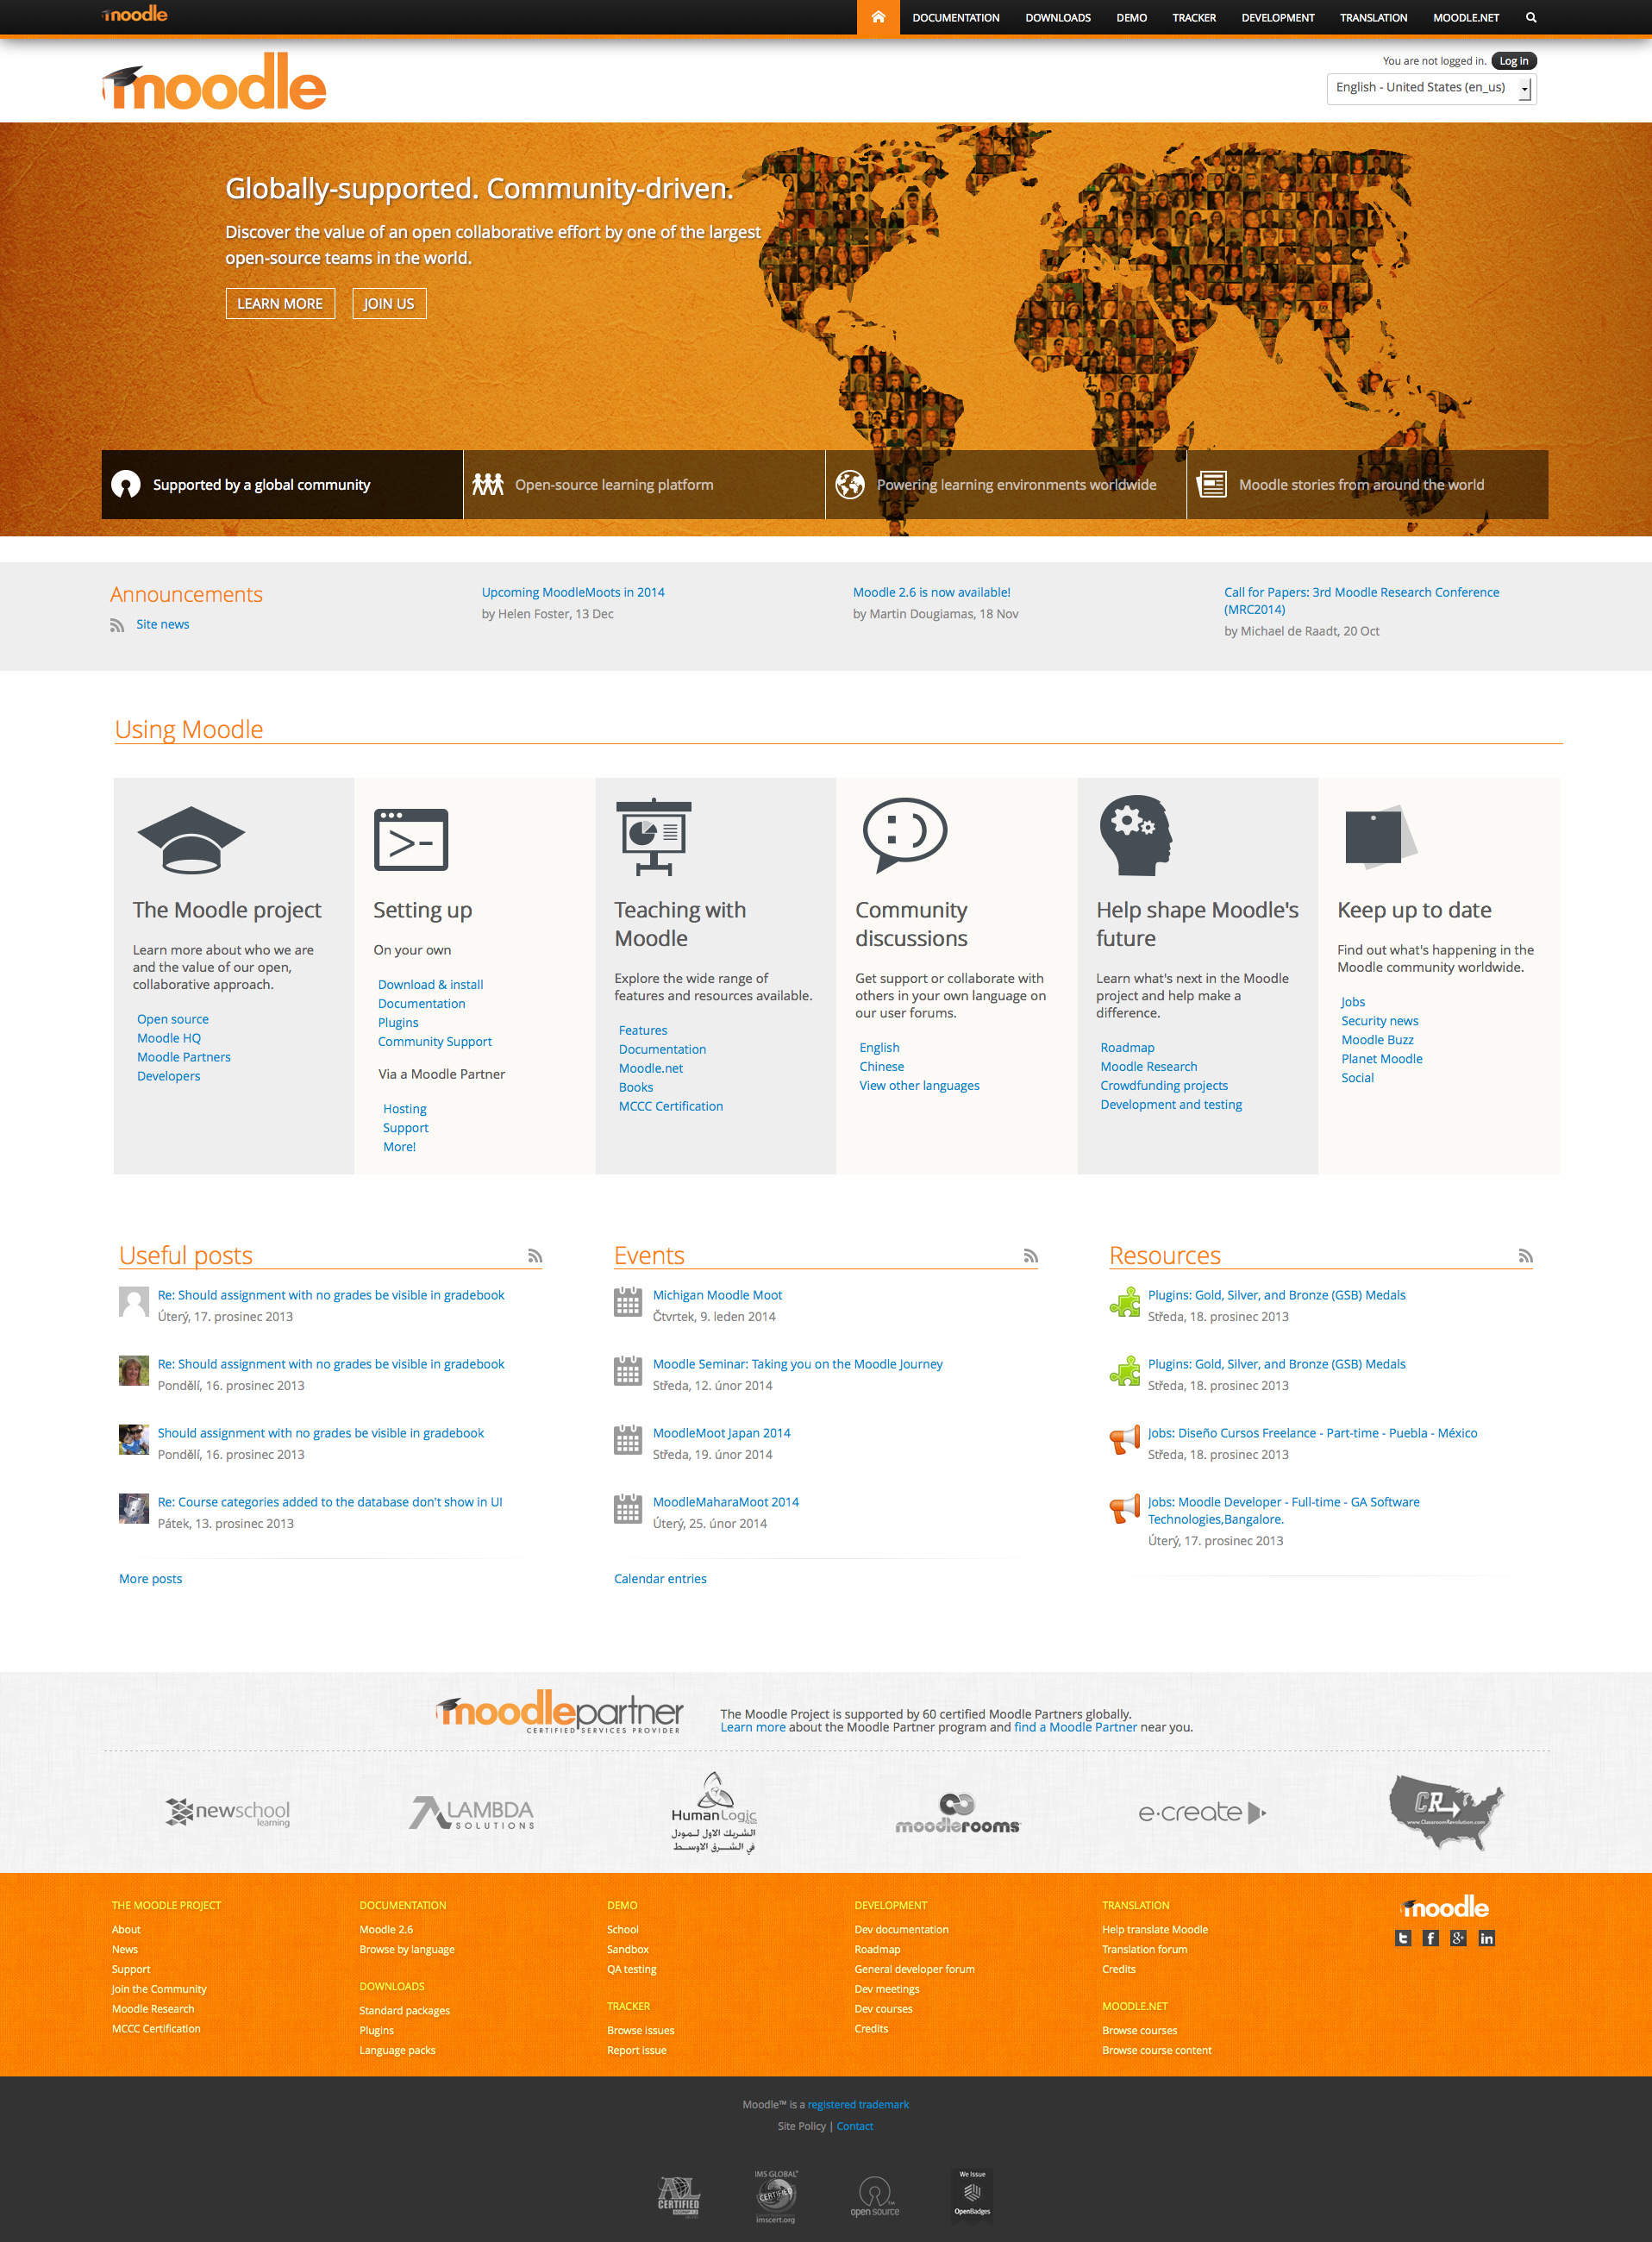
Task: Open the language selector dropdown
Action: coord(1431,88)
